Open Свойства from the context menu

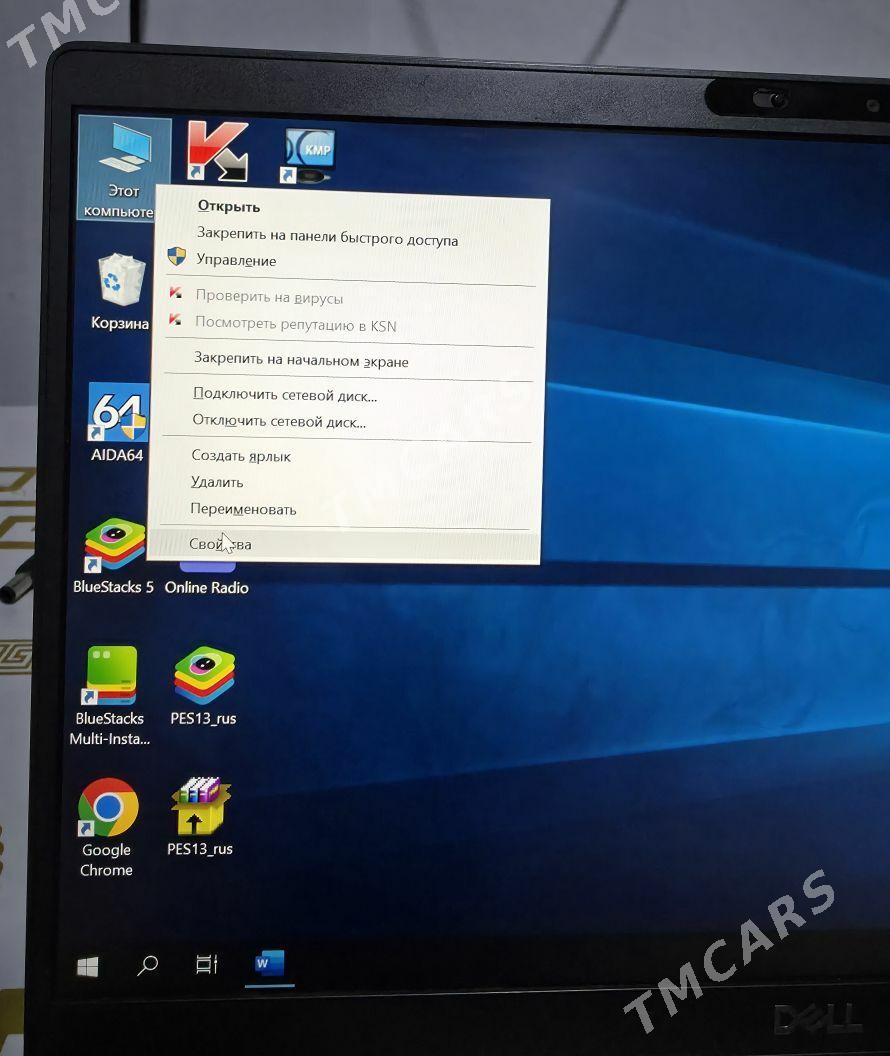[x=344, y=544]
